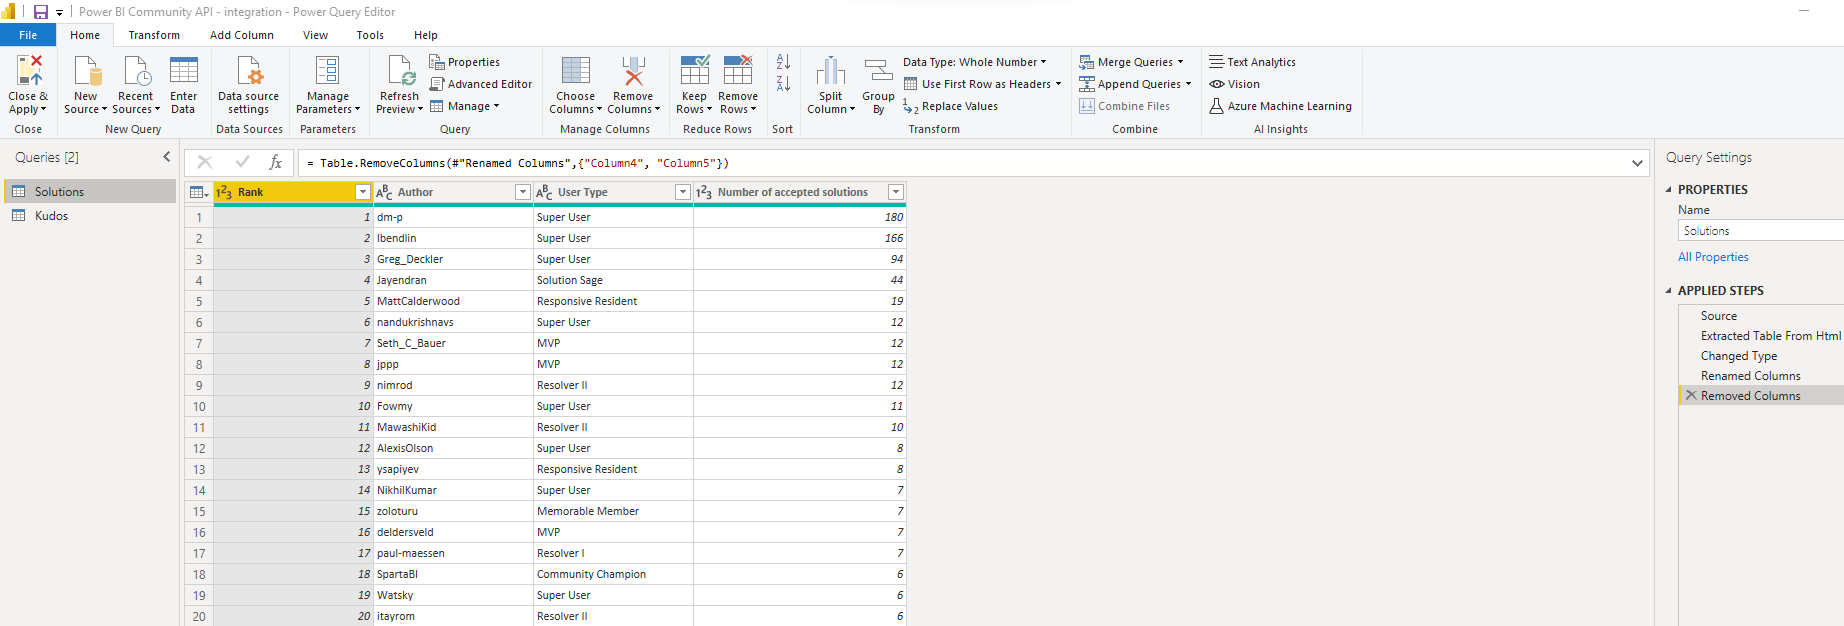Delete the Removed Columns step
Screen dimensions: 1844x626
click(x=1691, y=395)
